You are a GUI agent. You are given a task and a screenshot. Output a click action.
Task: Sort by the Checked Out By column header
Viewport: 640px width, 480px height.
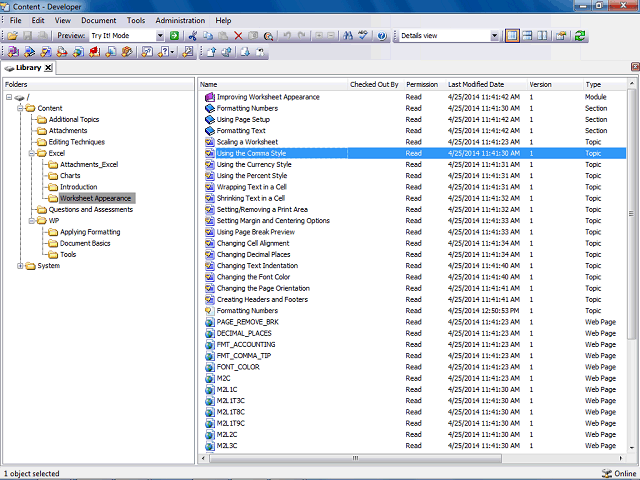(x=376, y=84)
